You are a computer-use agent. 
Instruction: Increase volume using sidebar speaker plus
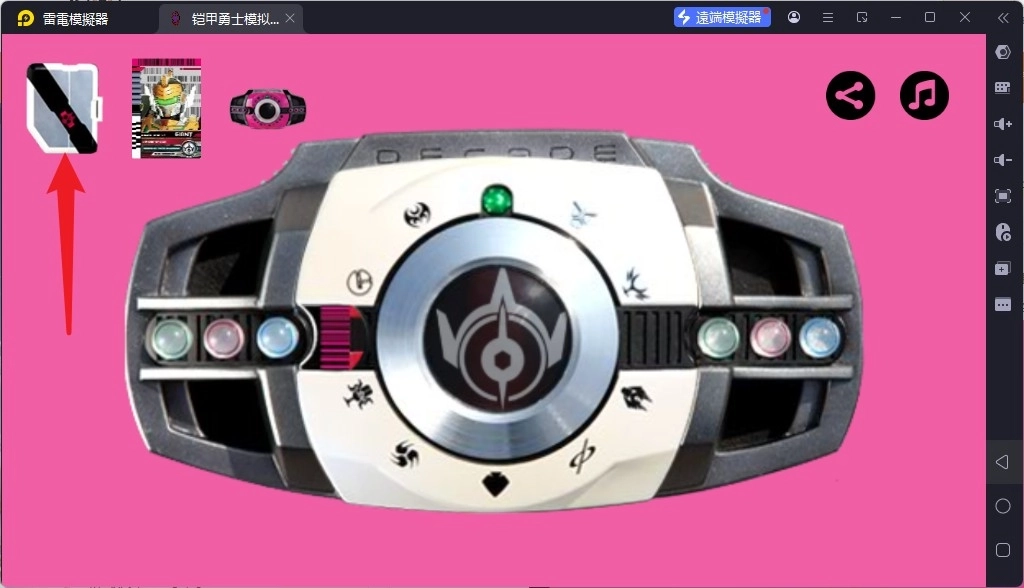[x=1003, y=124]
